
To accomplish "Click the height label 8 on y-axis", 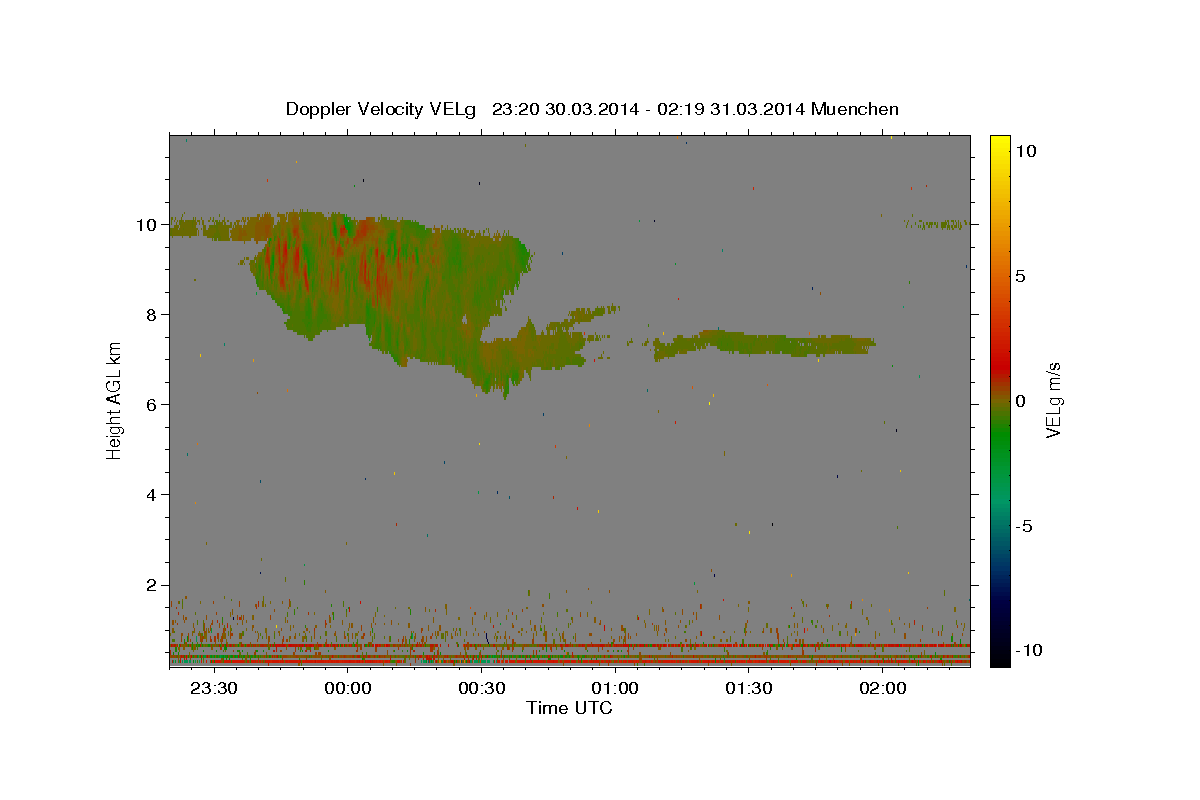I will click(151, 315).
